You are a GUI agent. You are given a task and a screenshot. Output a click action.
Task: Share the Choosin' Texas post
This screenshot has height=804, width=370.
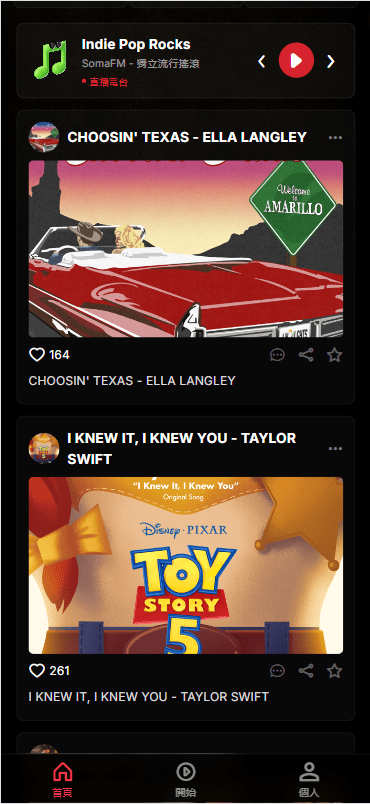pos(306,355)
